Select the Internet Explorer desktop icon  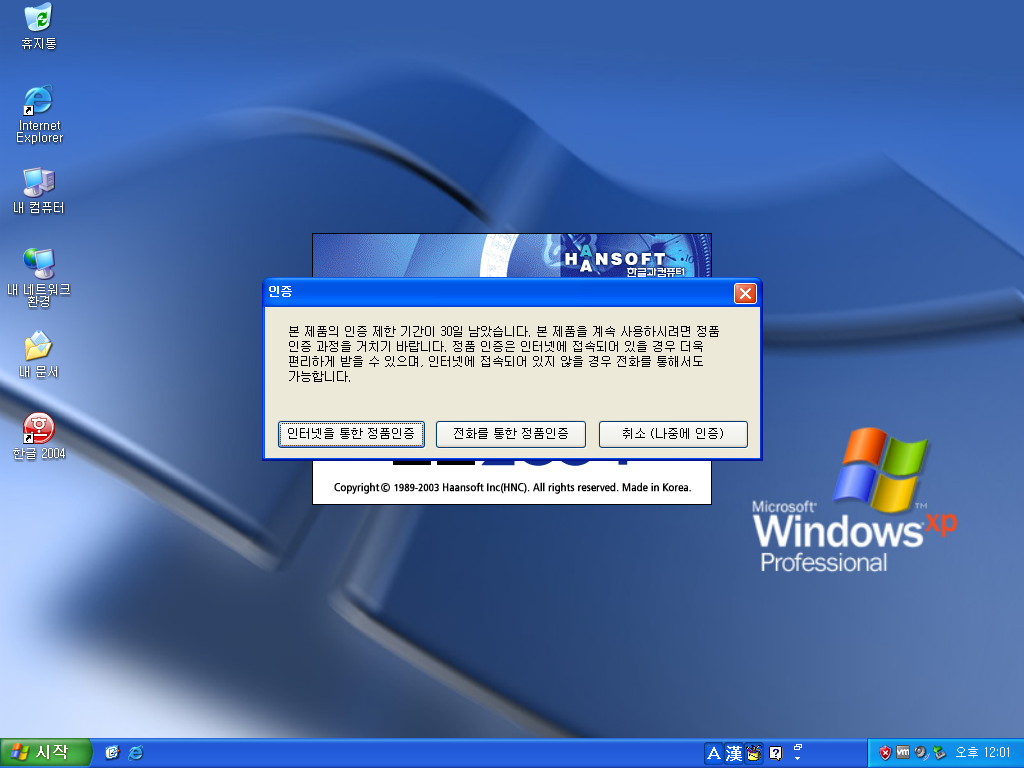pyautogui.click(x=39, y=114)
